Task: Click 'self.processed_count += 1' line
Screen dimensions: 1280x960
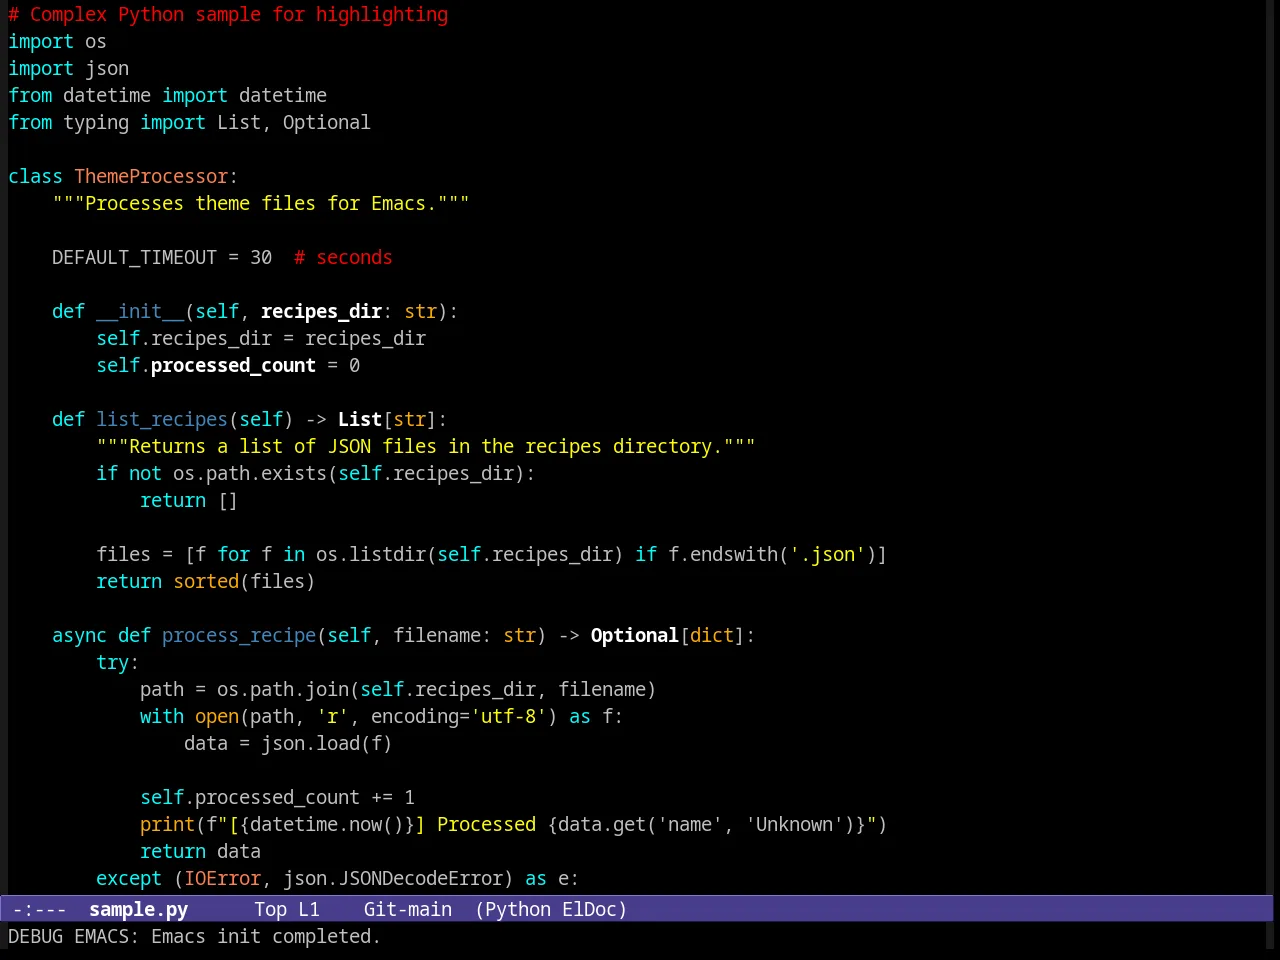Action: 277,797
